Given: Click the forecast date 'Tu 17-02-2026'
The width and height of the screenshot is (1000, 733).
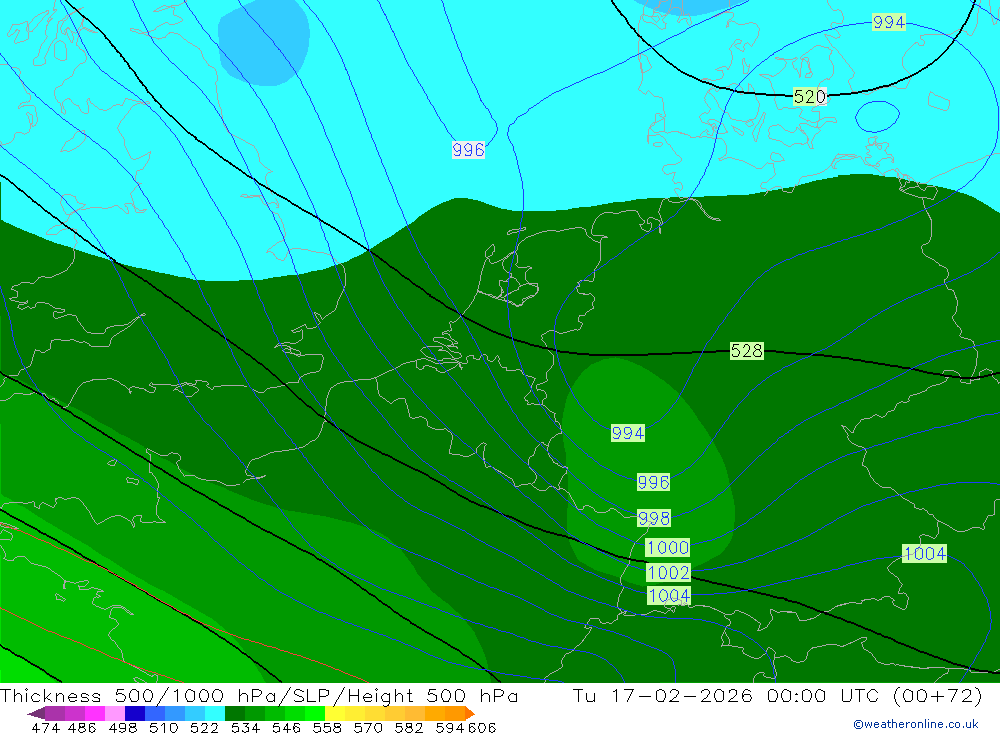Looking at the screenshot, I should 663,695.
